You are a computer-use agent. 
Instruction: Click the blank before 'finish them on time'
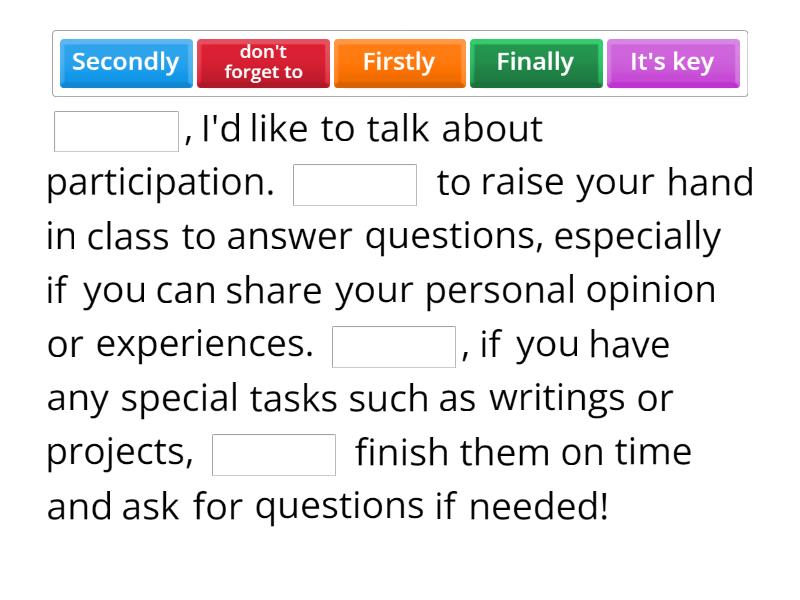point(274,453)
